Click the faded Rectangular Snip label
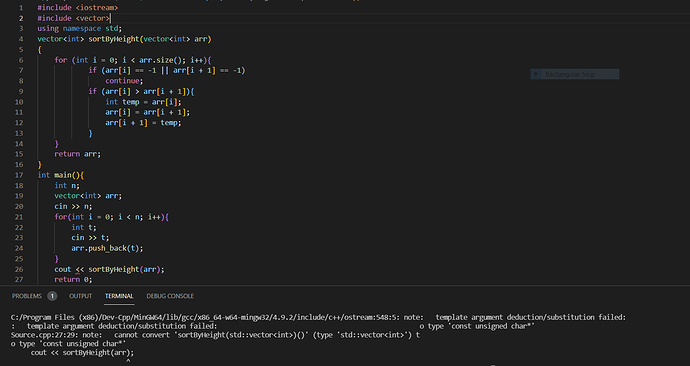The image size is (690, 366). point(570,74)
